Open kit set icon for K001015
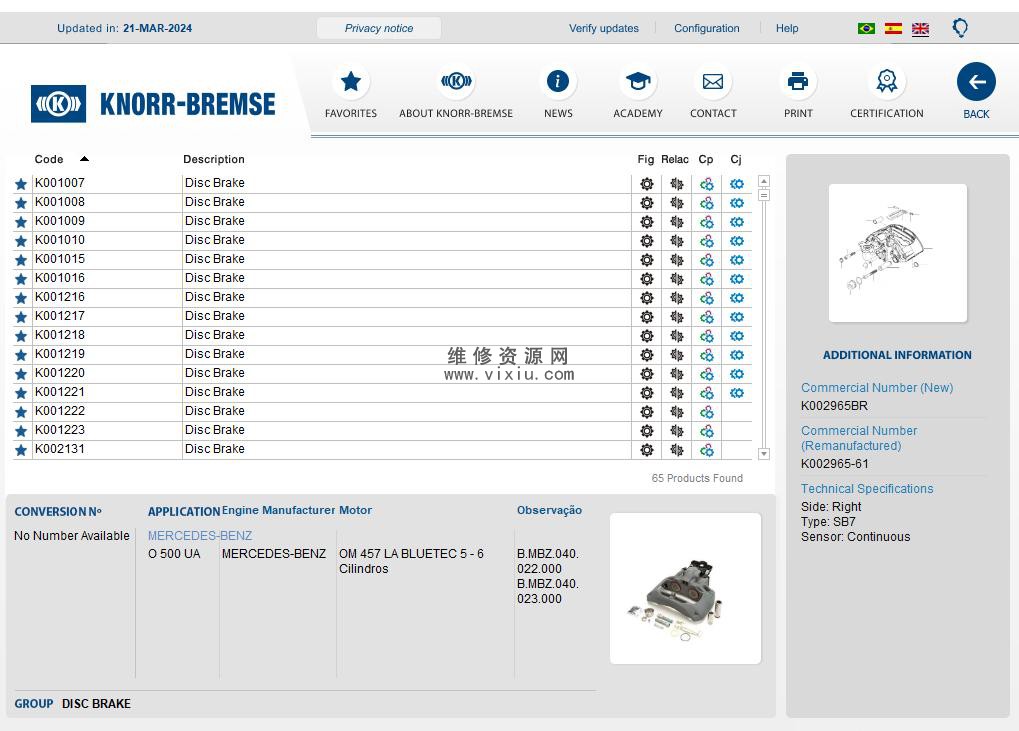Viewport: 1019px width, 731px height. pos(736,260)
